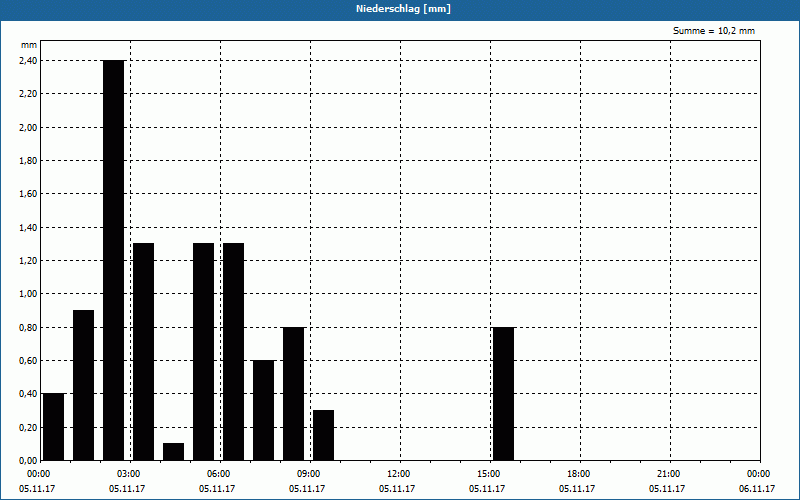Image resolution: width=800 pixels, height=500 pixels.
Task: Click the 06.11.17 date label
Action: click(x=757, y=489)
